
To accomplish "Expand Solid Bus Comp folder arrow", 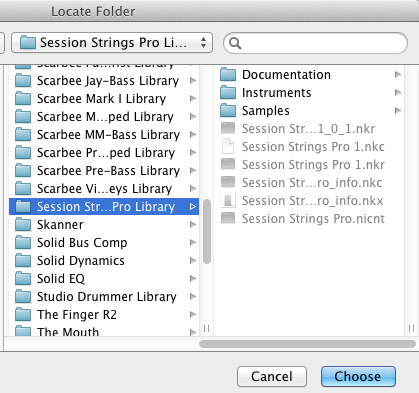I will 193,242.
